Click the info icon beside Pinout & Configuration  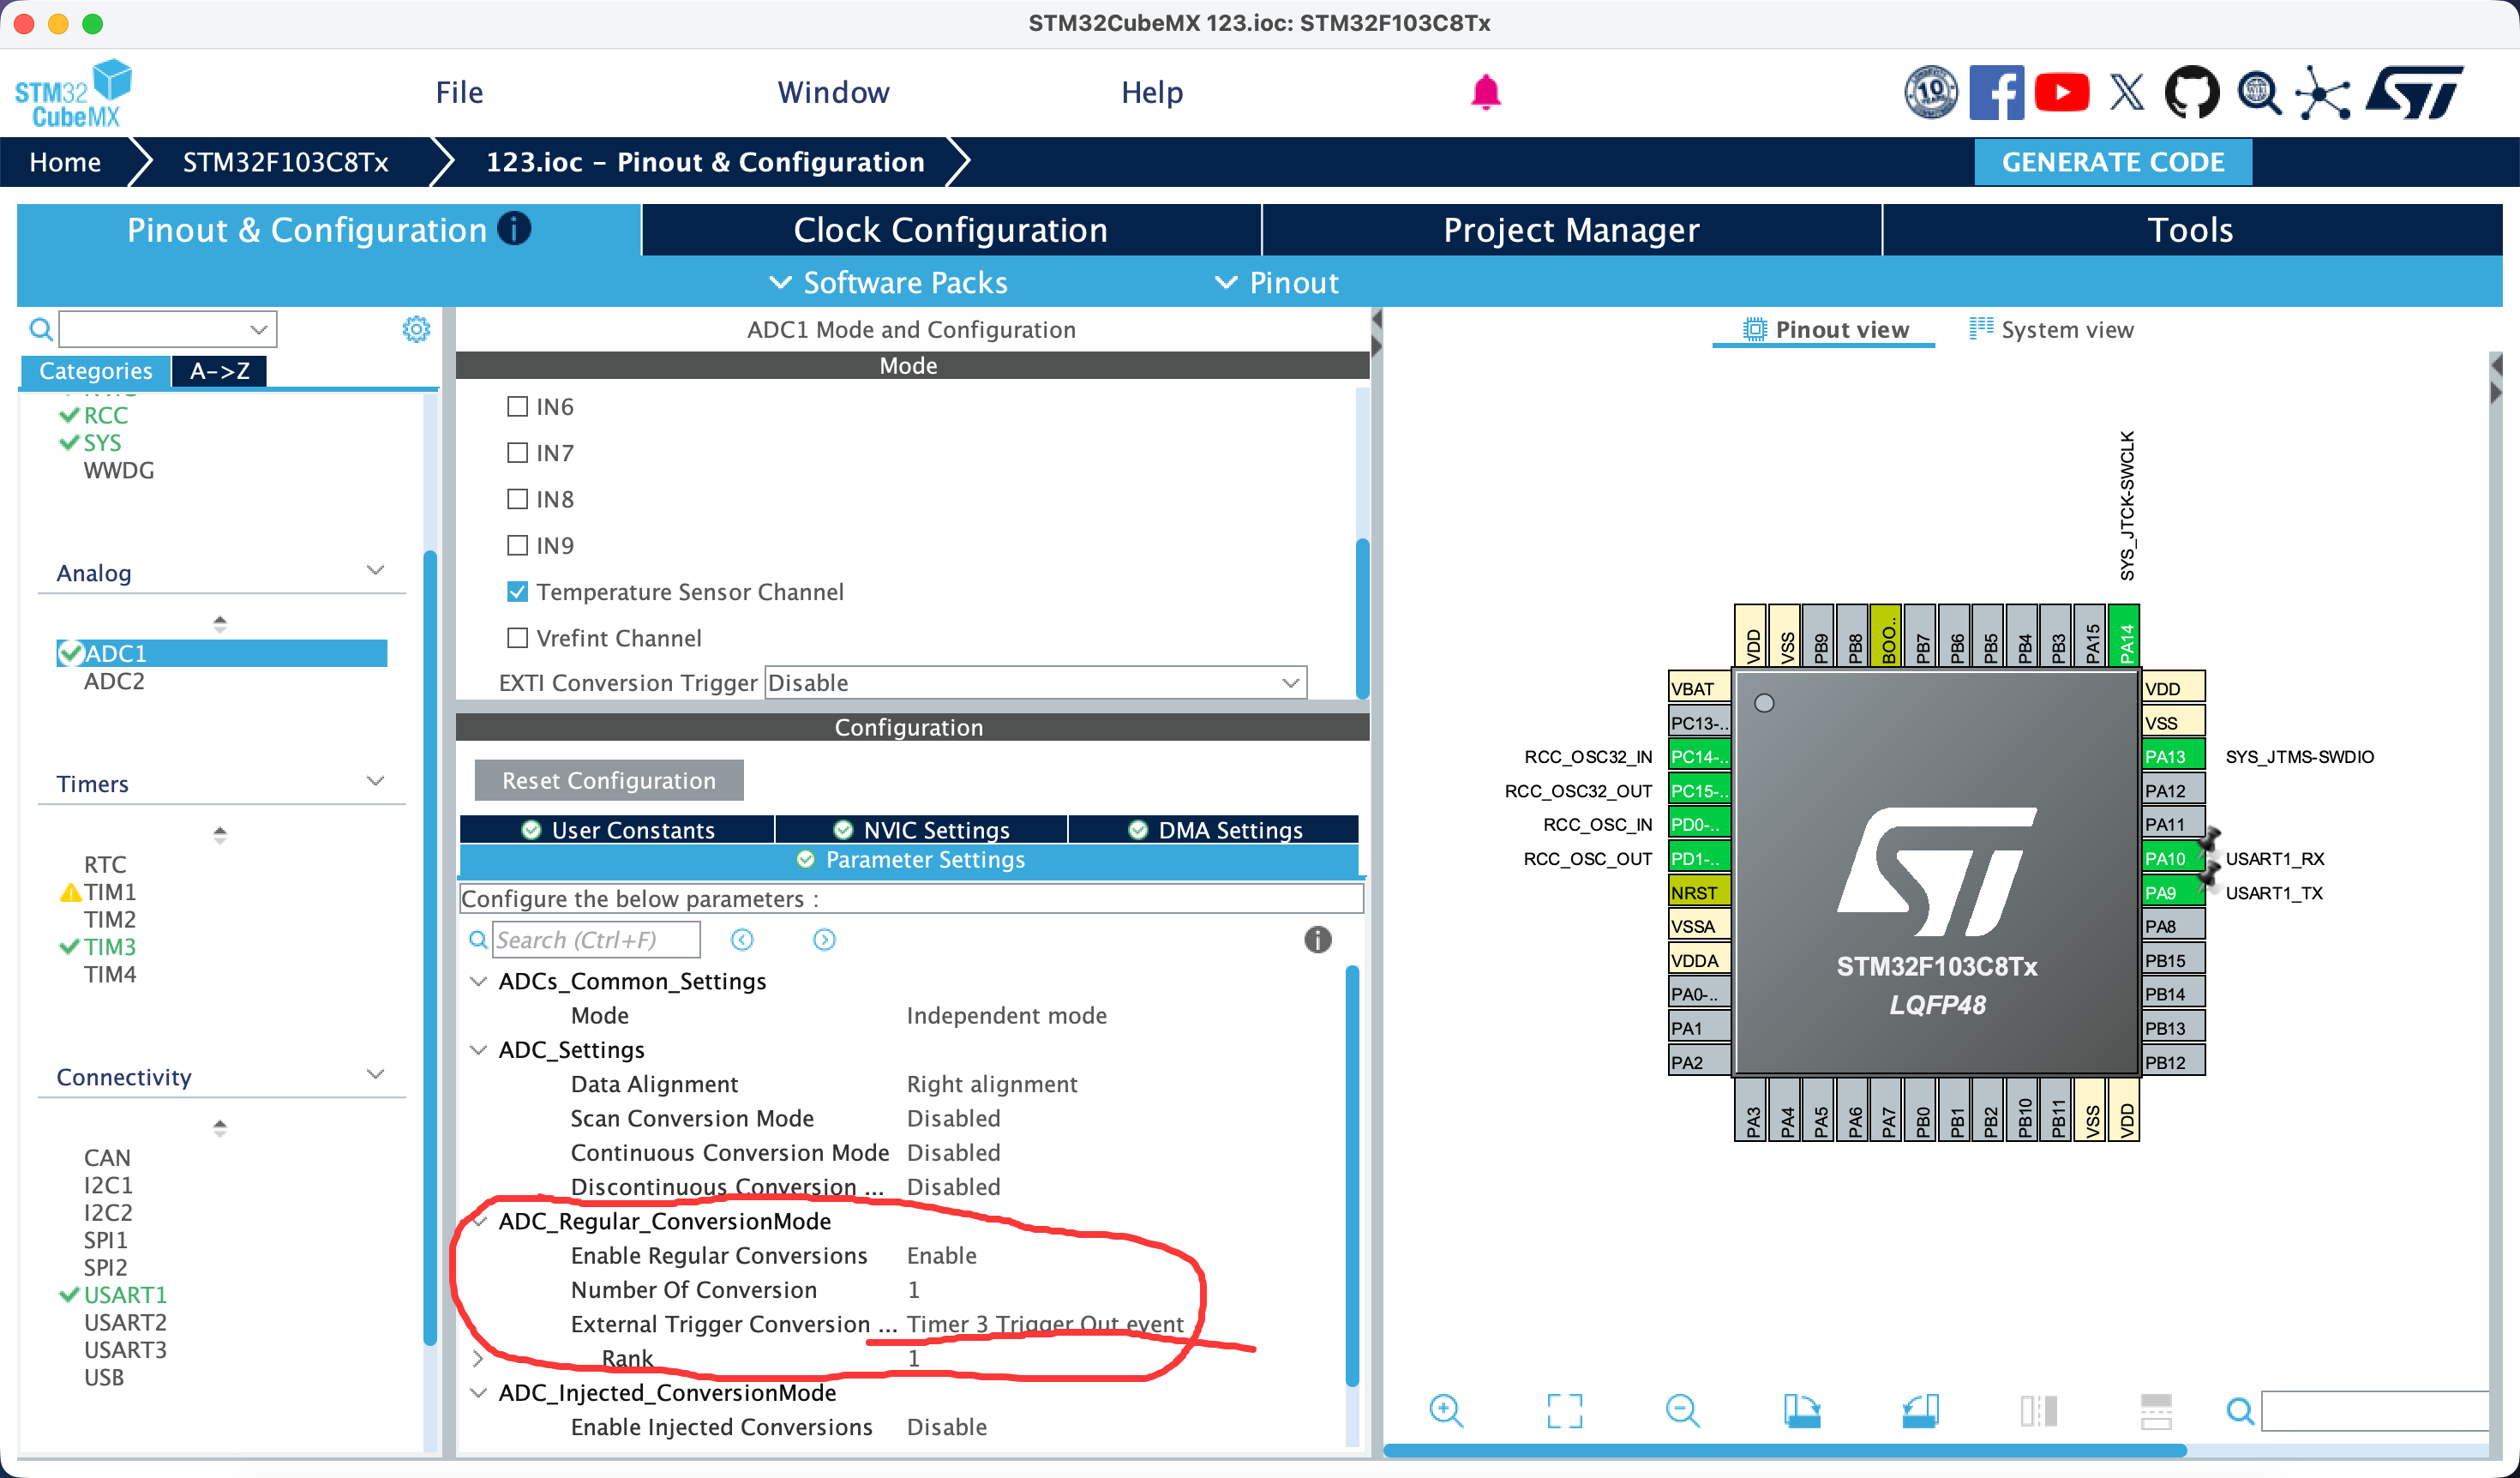click(x=514, y=229)
